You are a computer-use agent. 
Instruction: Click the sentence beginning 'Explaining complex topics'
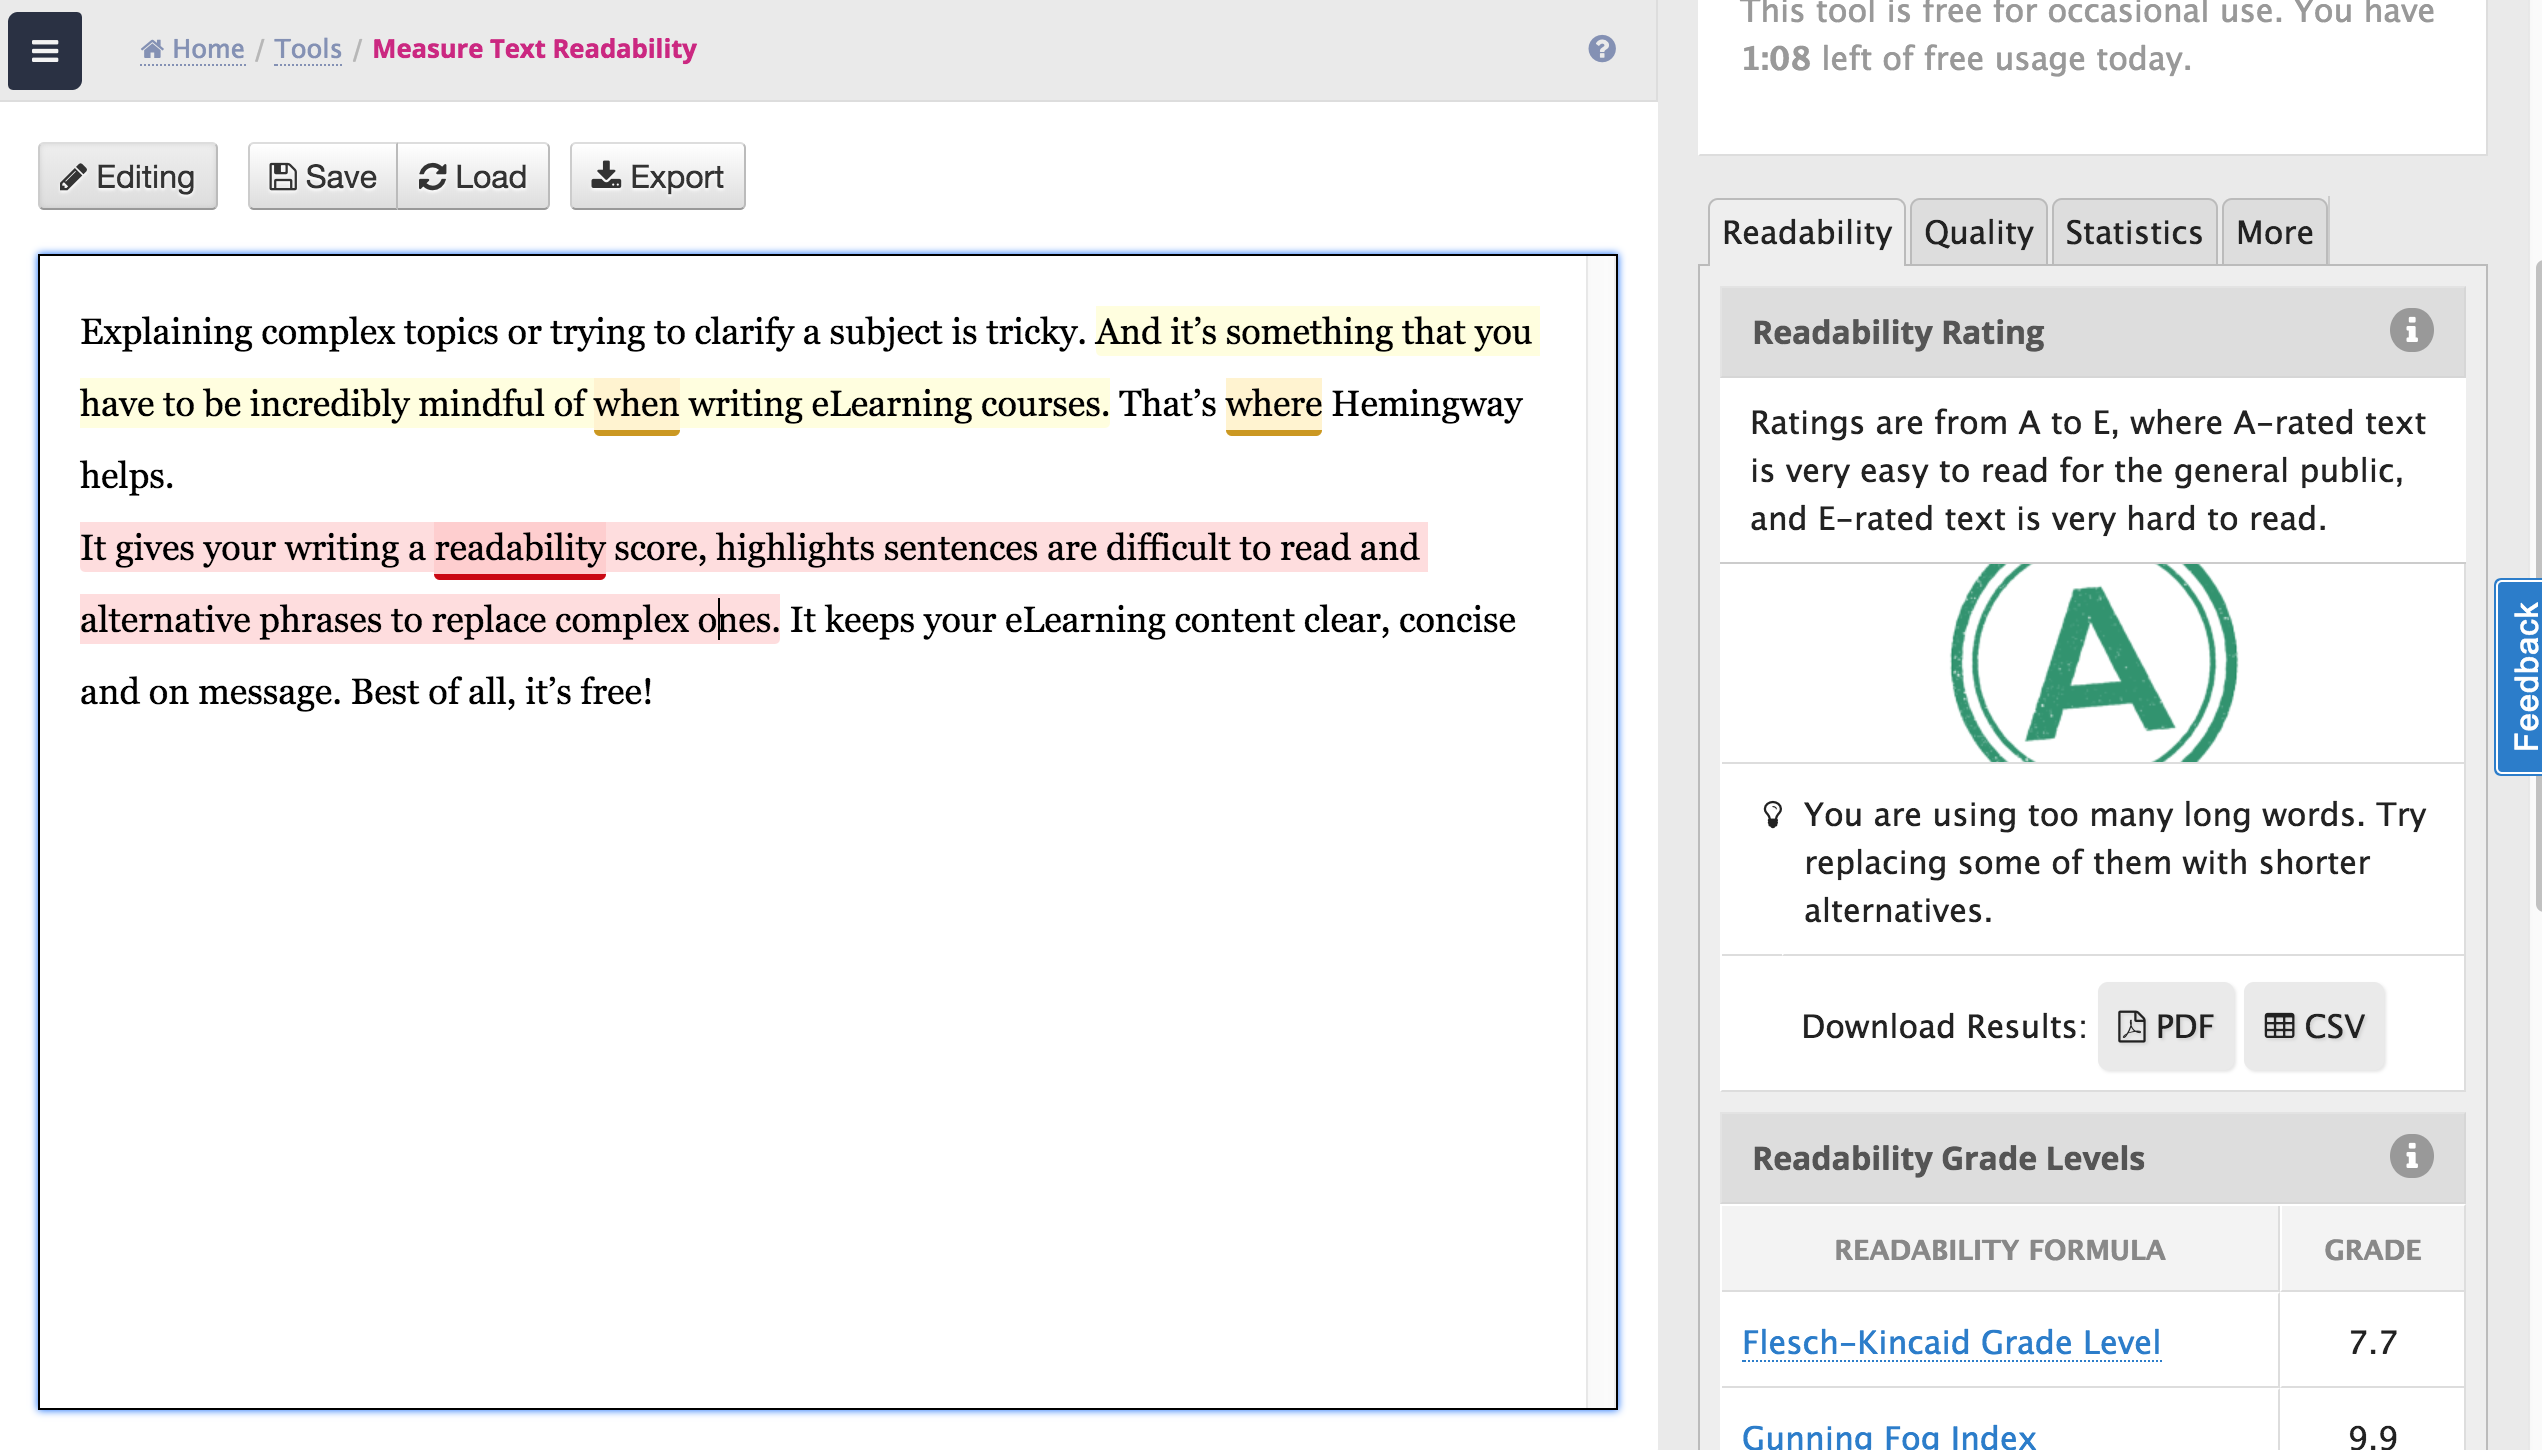pyautogui.click(x=583, y=333)
